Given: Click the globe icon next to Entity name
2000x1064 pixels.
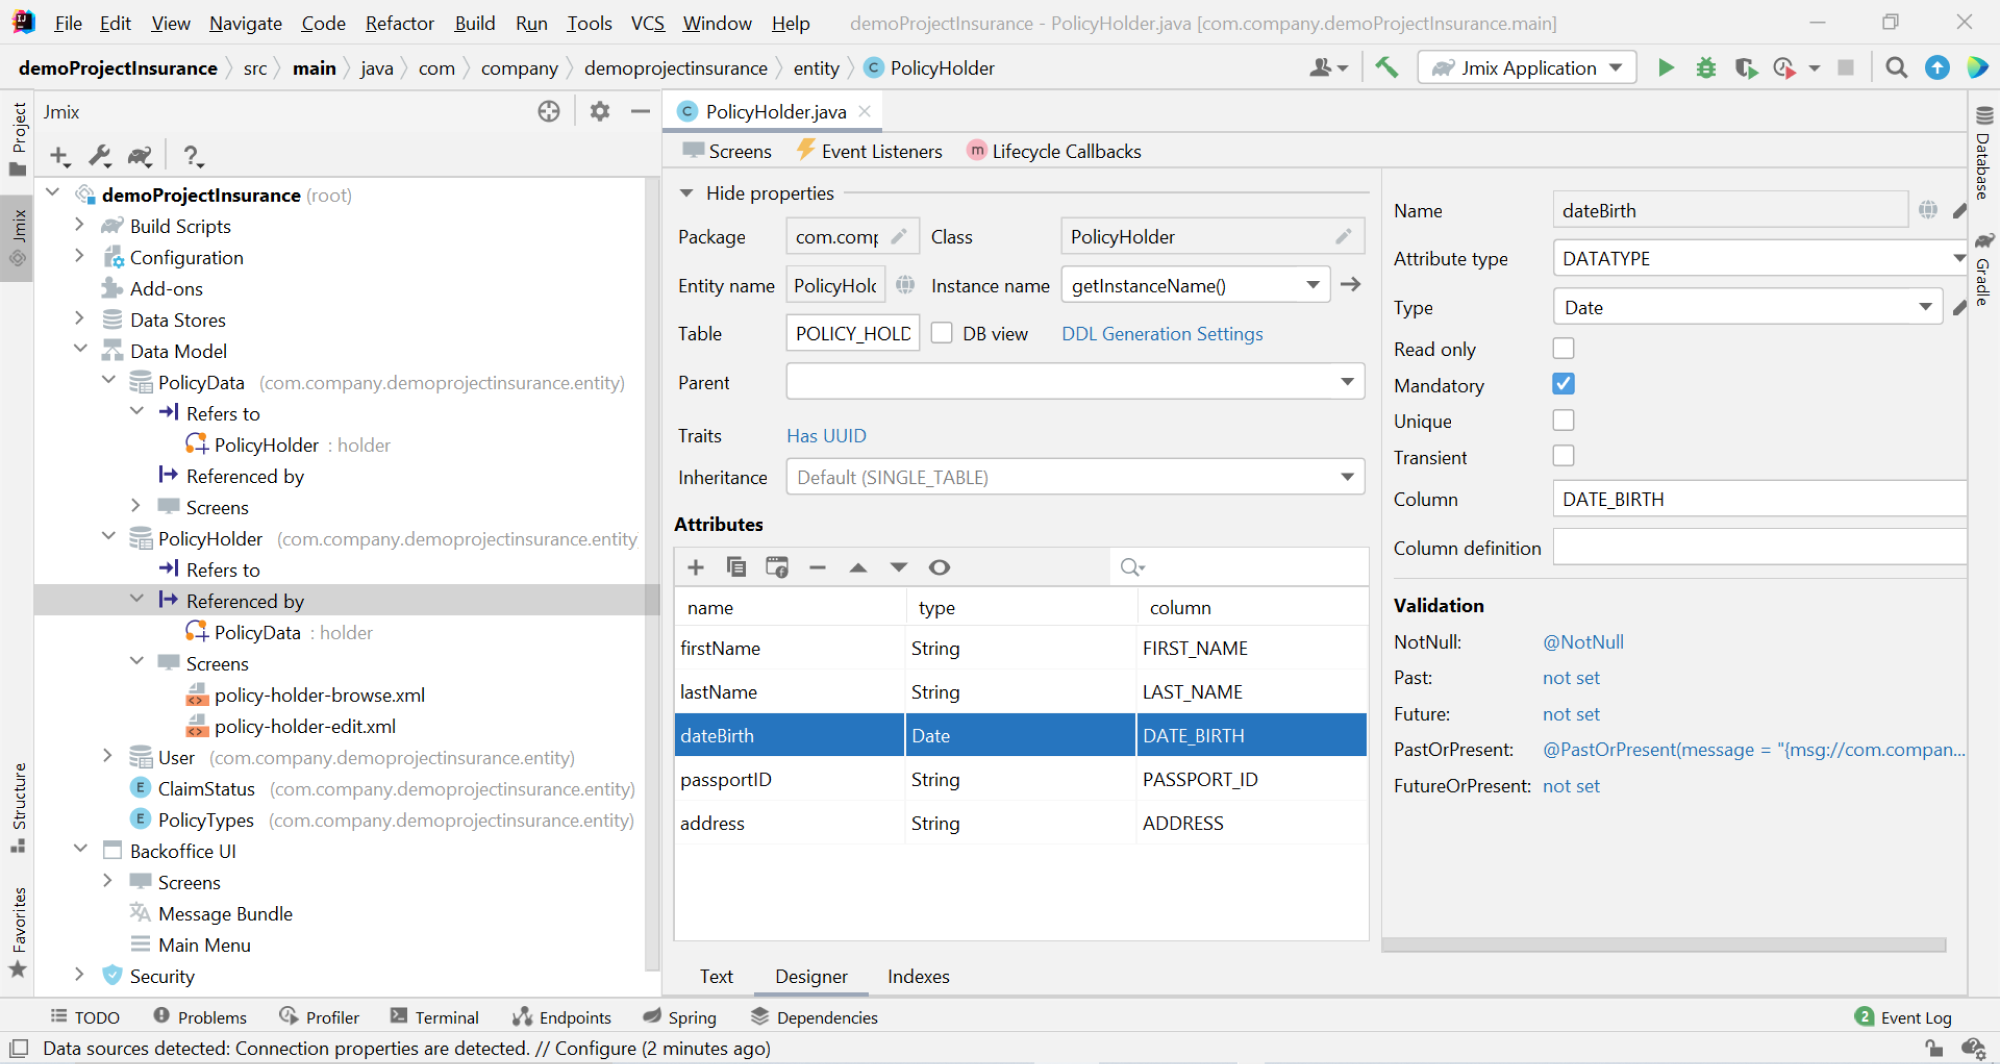Looking at the screenshot, I should coord(905,285).
